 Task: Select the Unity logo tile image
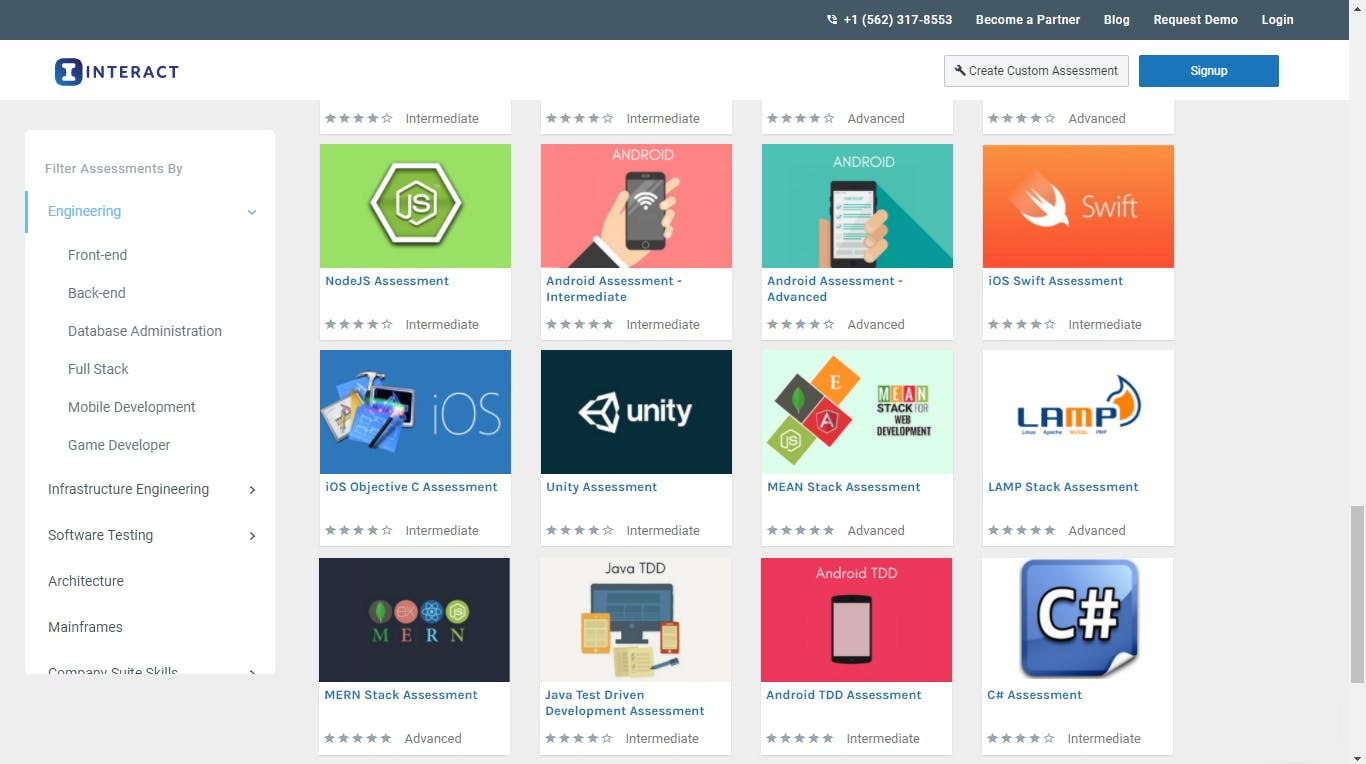pos(636,412)
